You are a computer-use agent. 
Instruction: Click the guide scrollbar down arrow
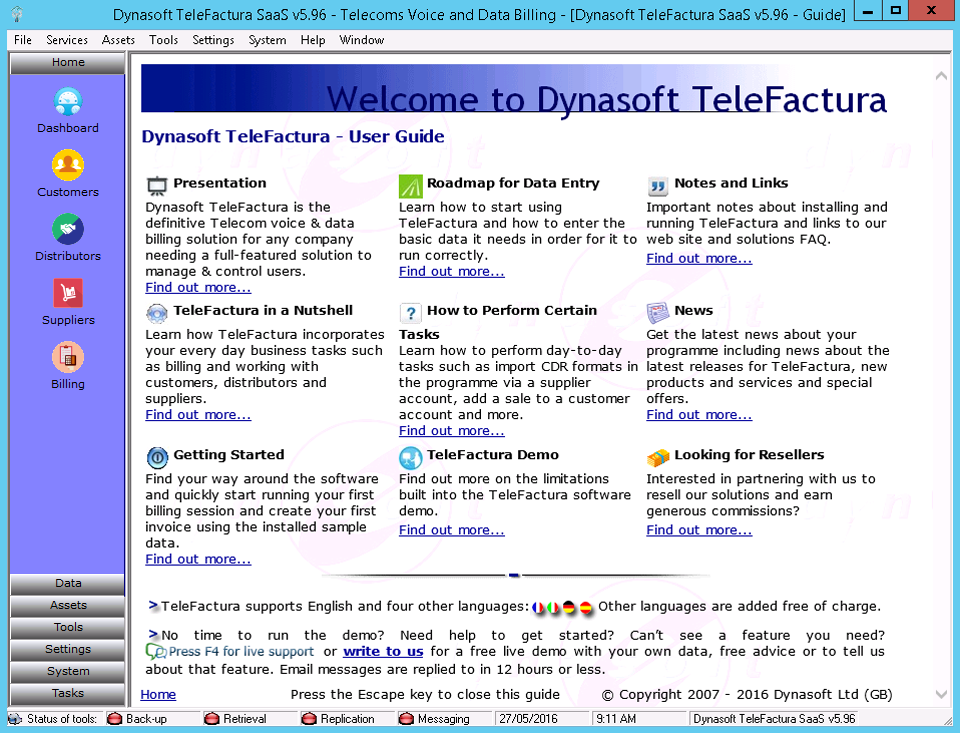(940, 694)
